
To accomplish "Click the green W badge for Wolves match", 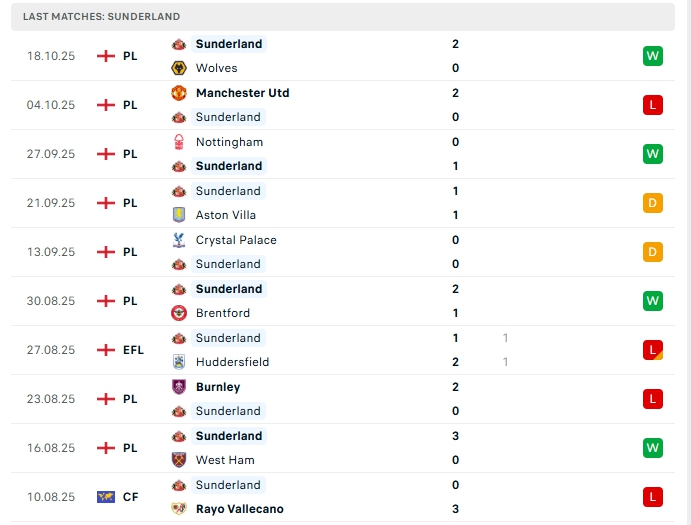I will 653,56.
